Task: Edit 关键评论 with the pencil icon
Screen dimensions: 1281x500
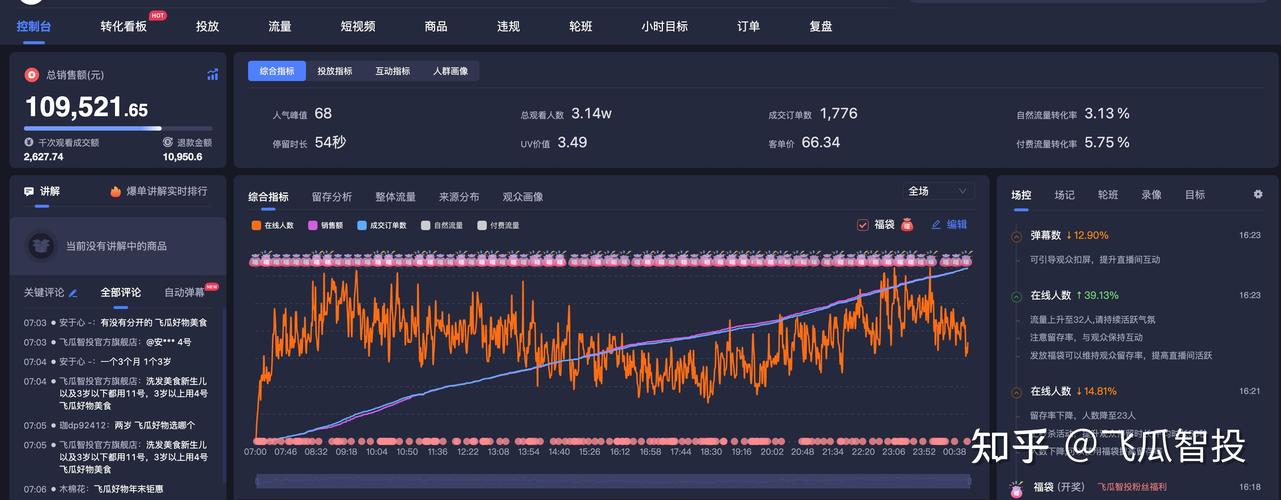Action: pos(73,293)
